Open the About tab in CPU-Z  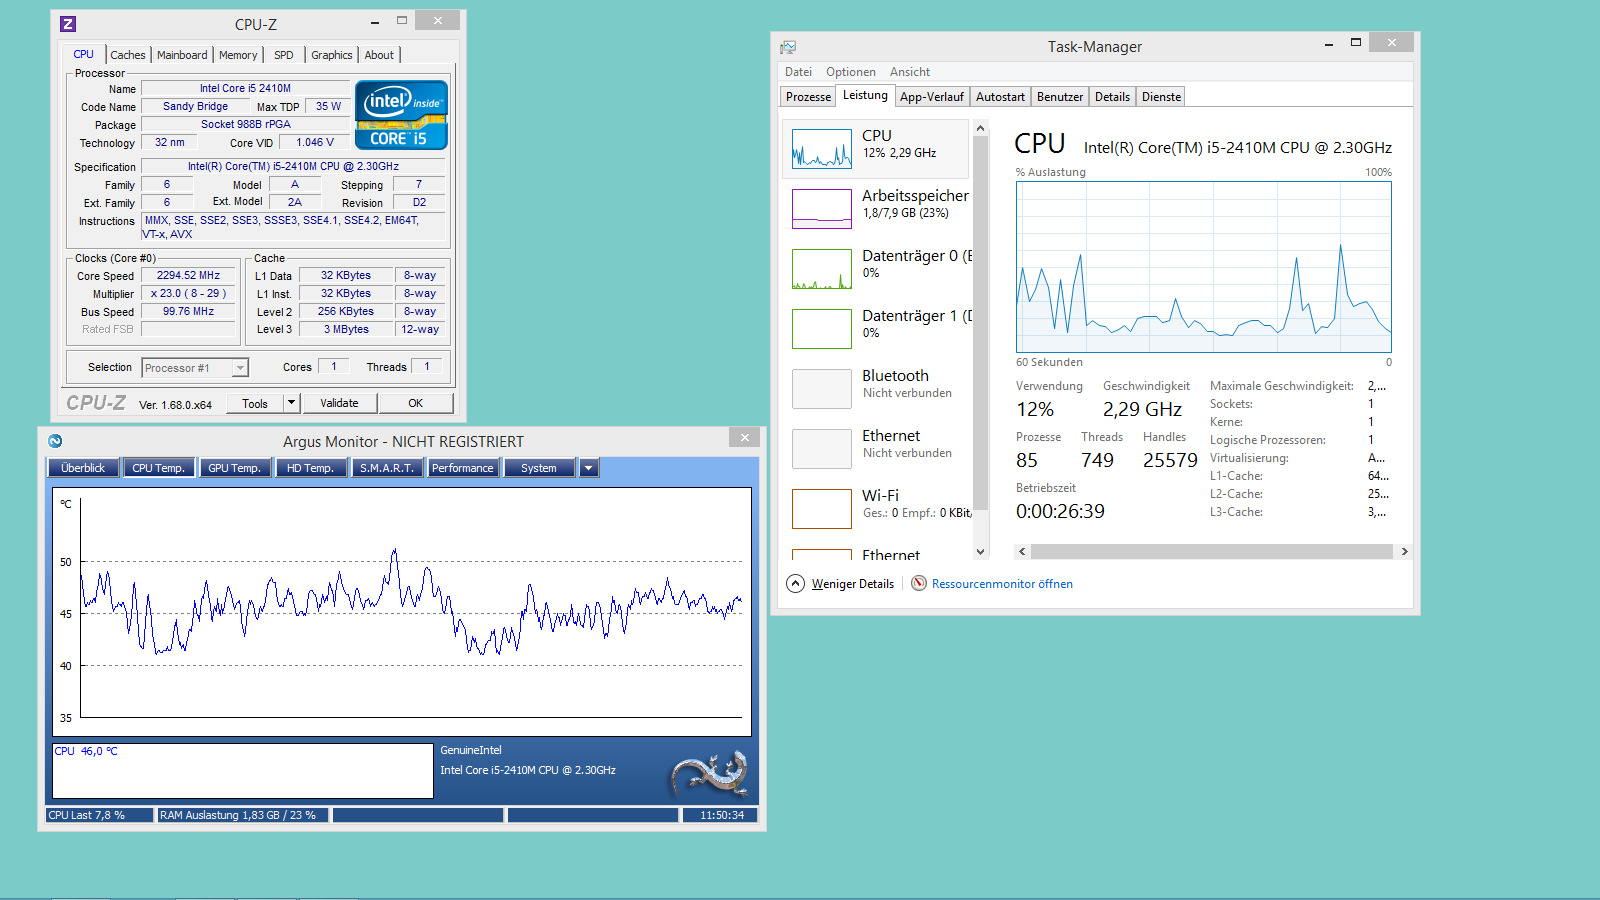pos(379,55)
